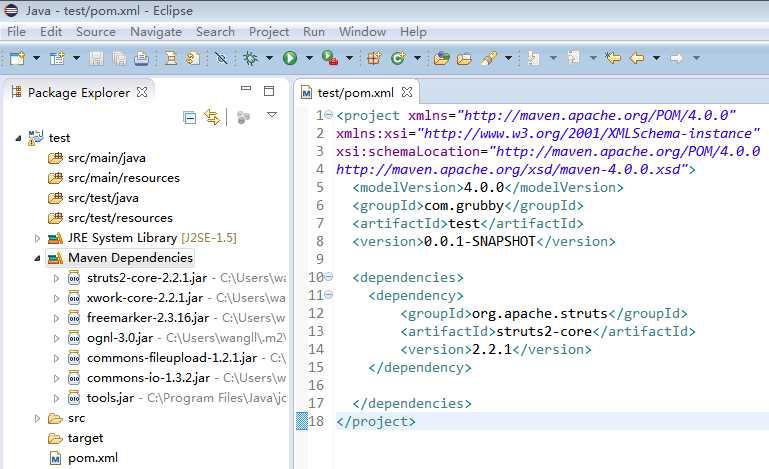Screen dimensions: 769x469
Task: Collapse the dependency fold on line 11
Action: 329,294
